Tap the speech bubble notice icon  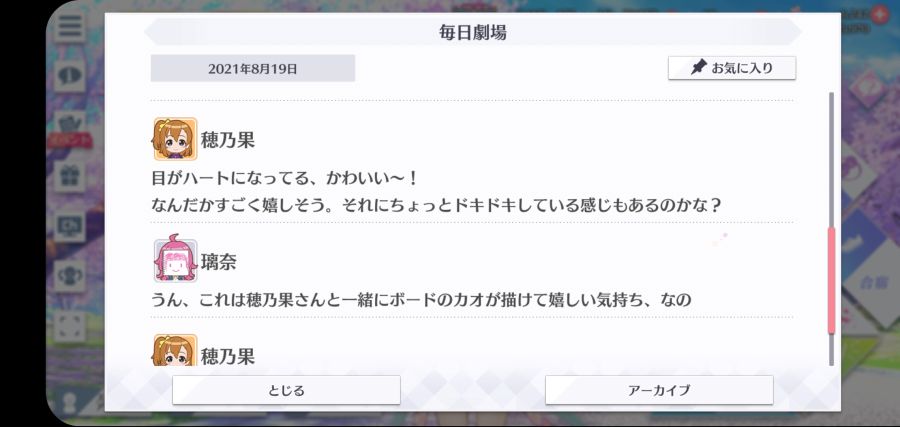click(71, 75)
